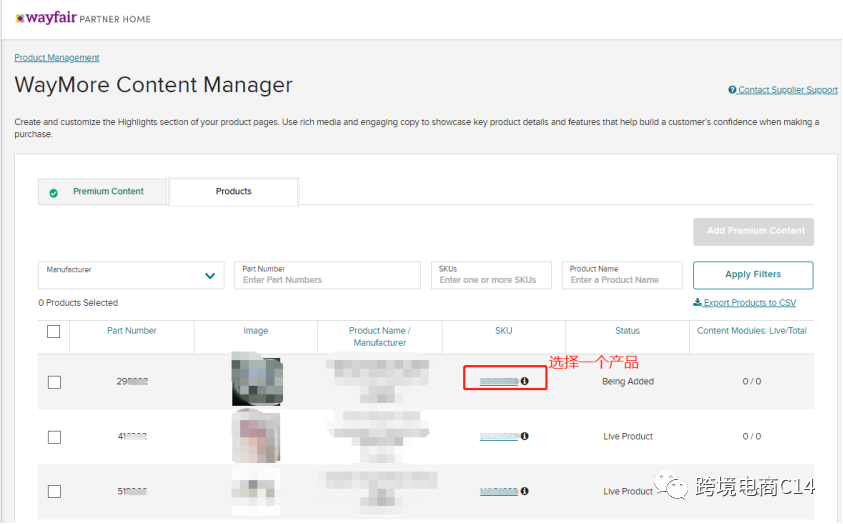Click SKU column header

click(x=504, y=331)
